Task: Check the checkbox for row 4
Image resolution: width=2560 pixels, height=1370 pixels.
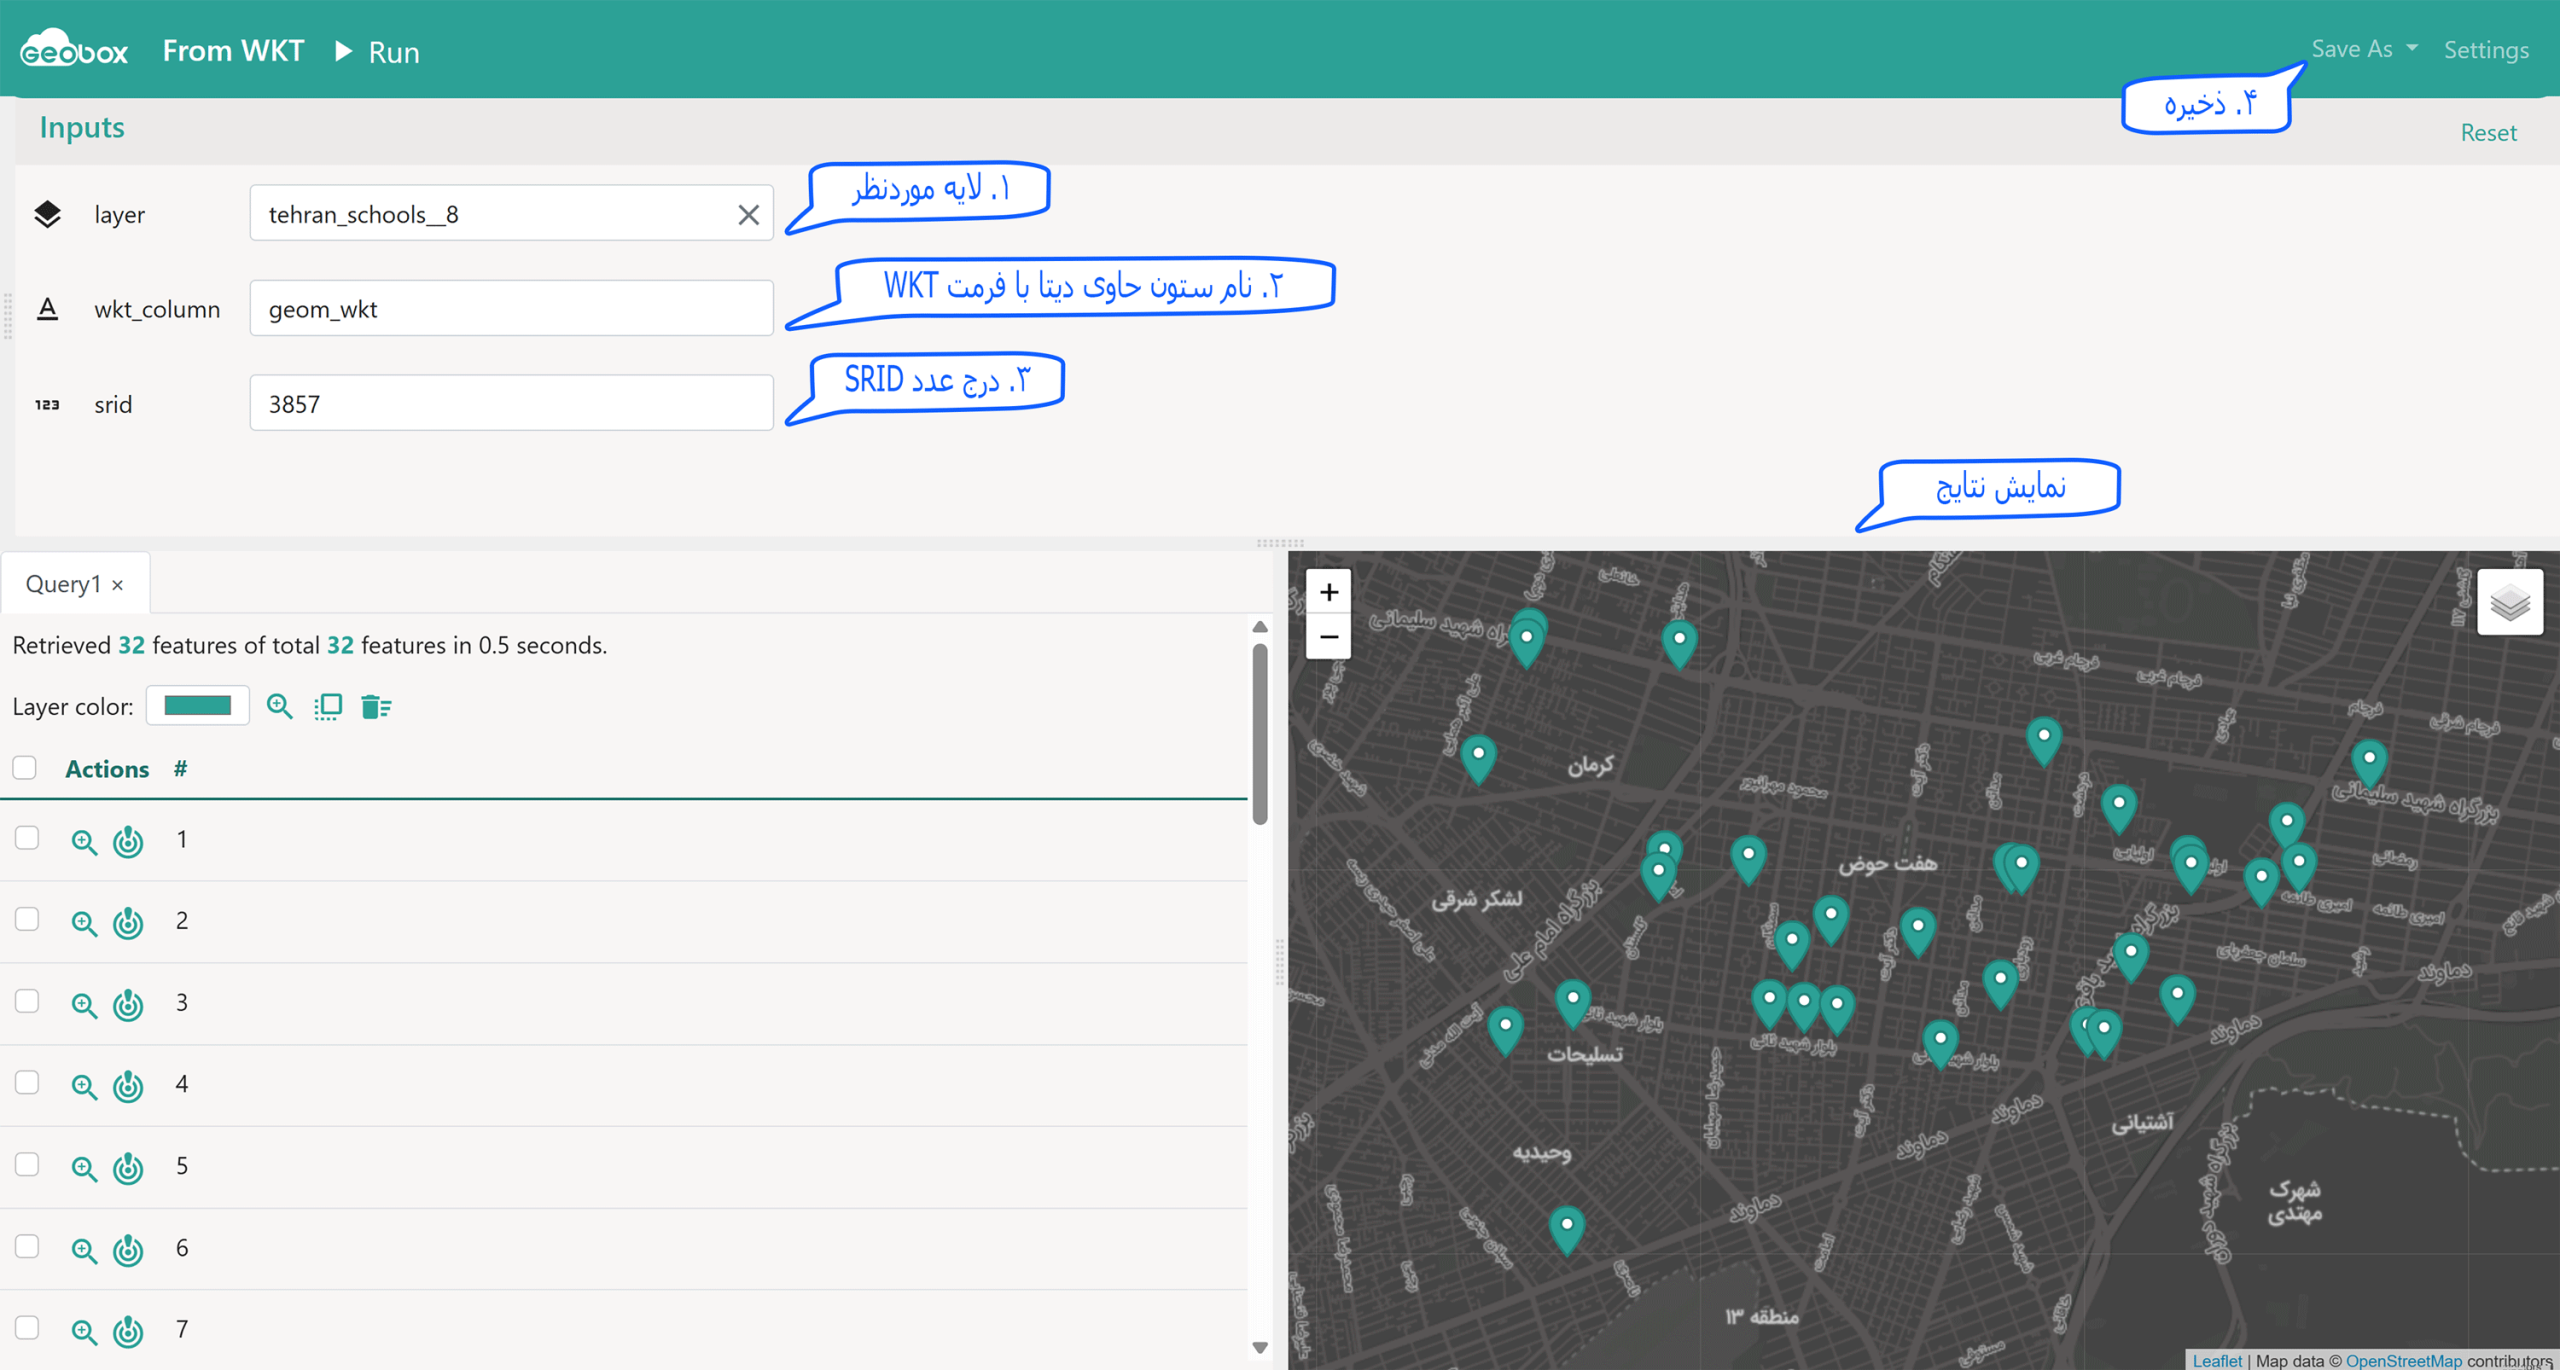Action: (x=27, y=1083)
